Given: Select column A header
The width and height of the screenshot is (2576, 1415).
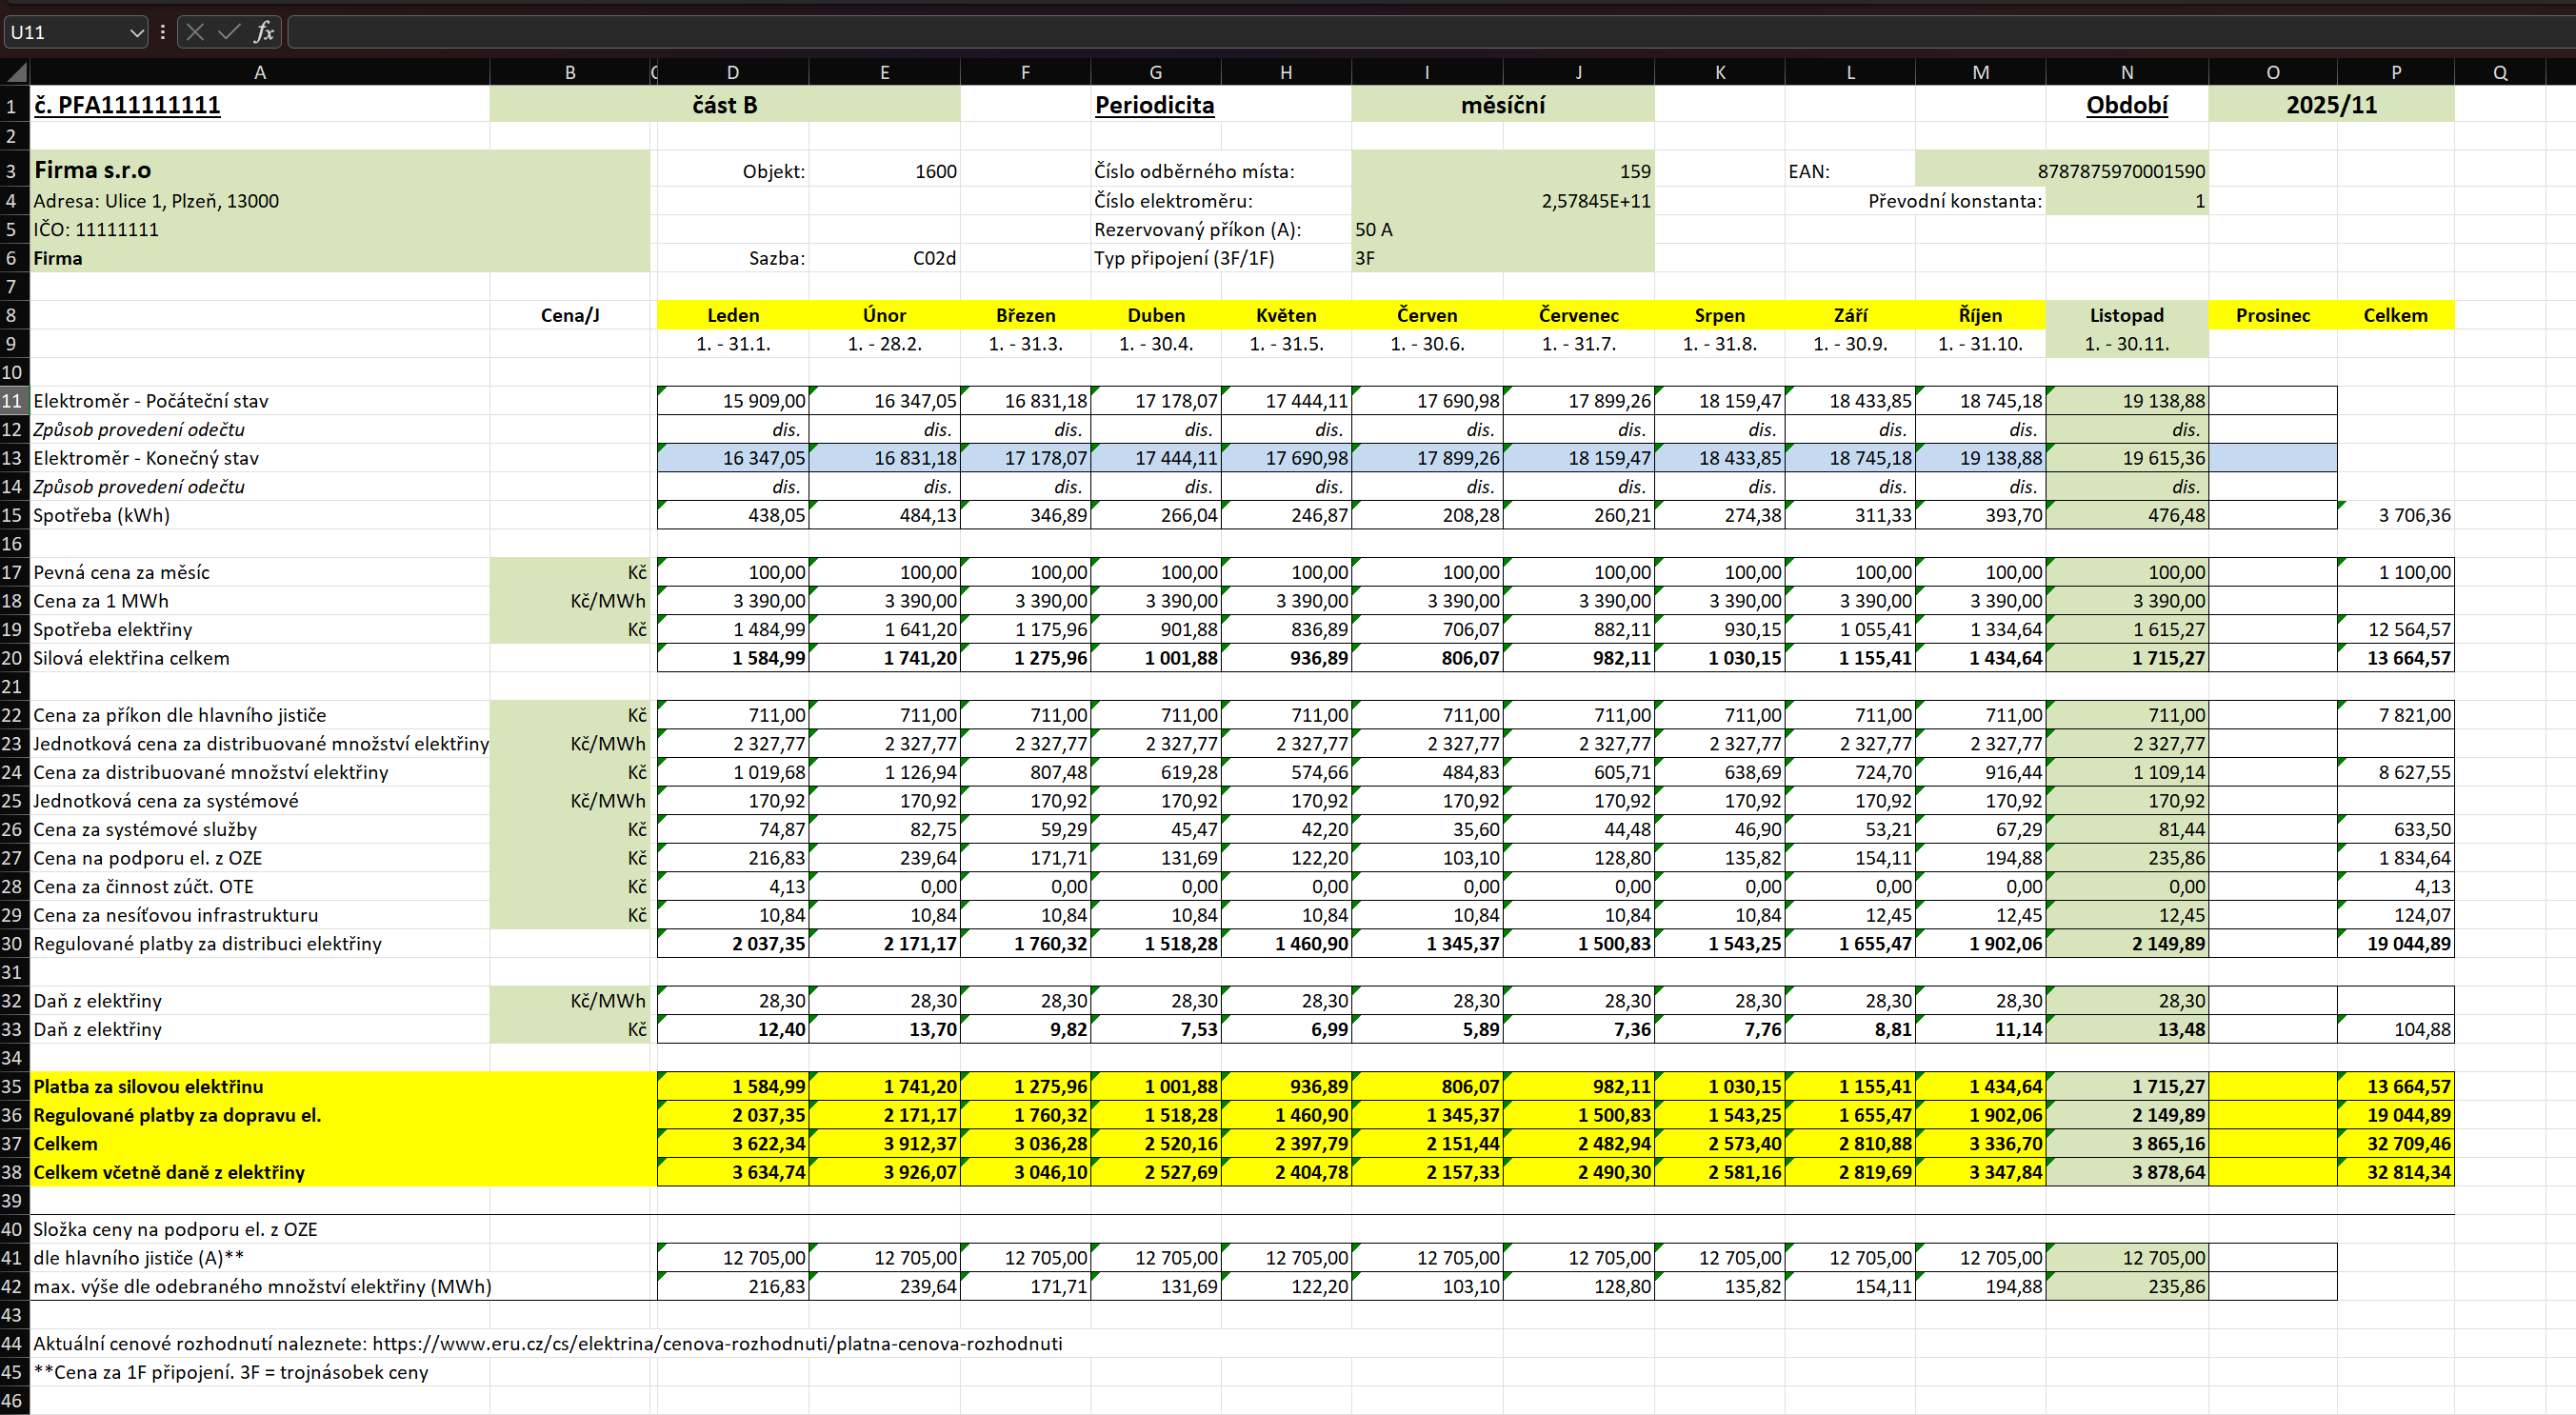Looking at the screenshot, I should pyautogui.click(x=259, y=72).
